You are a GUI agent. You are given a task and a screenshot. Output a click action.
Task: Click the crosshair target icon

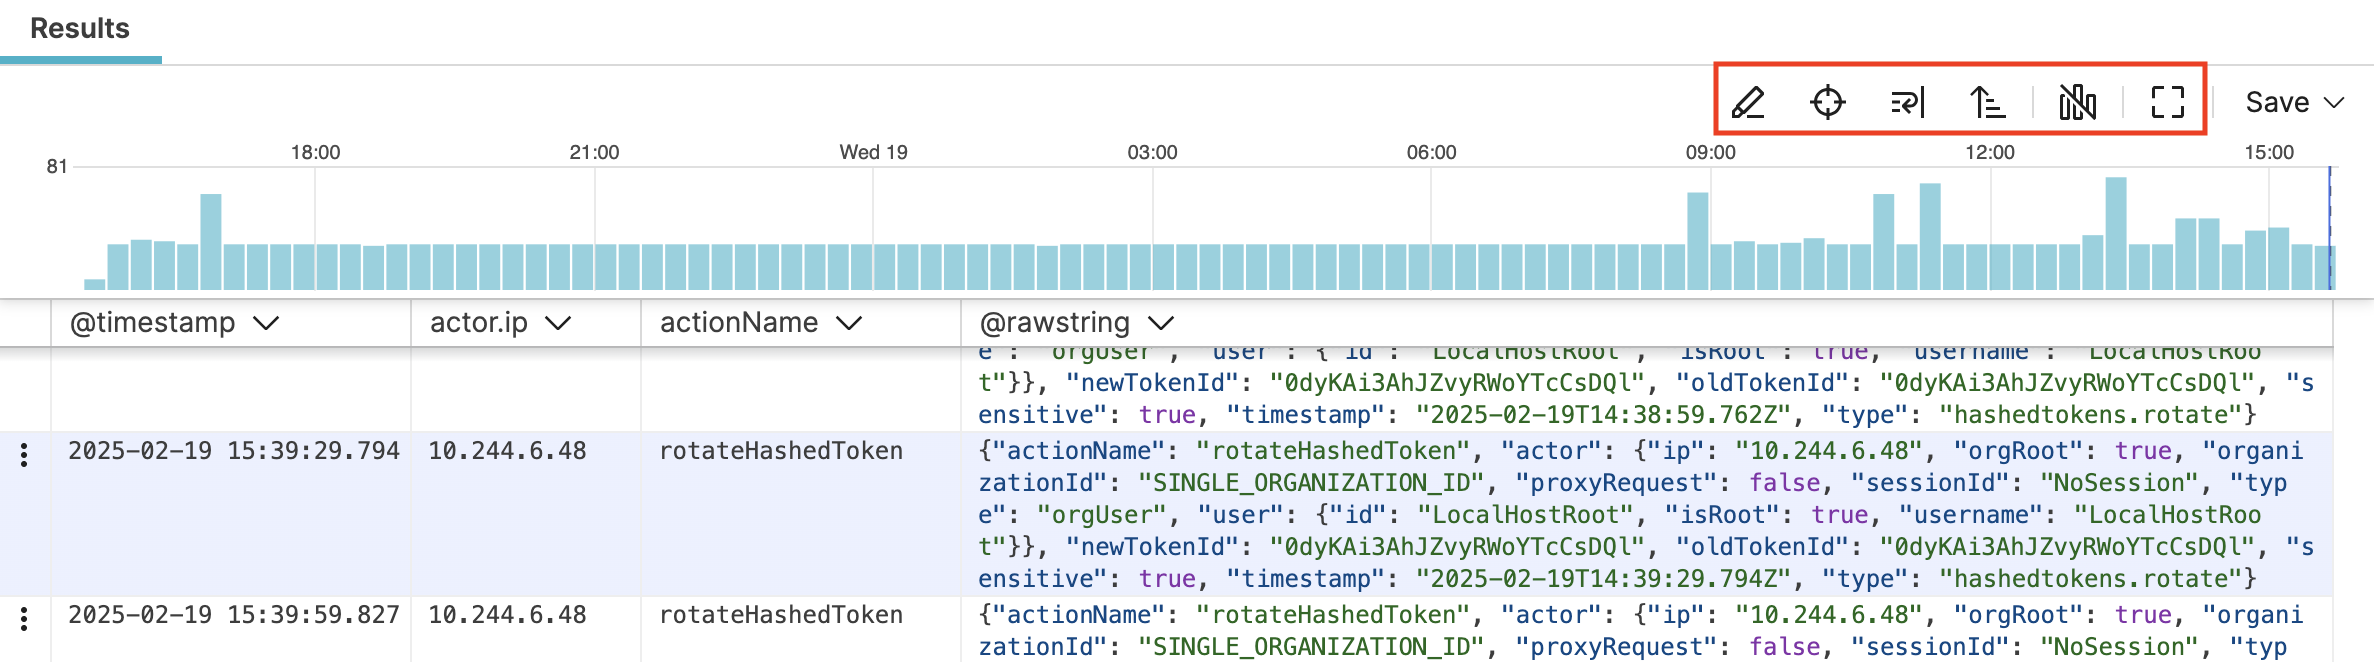(x=1827, y=102)
